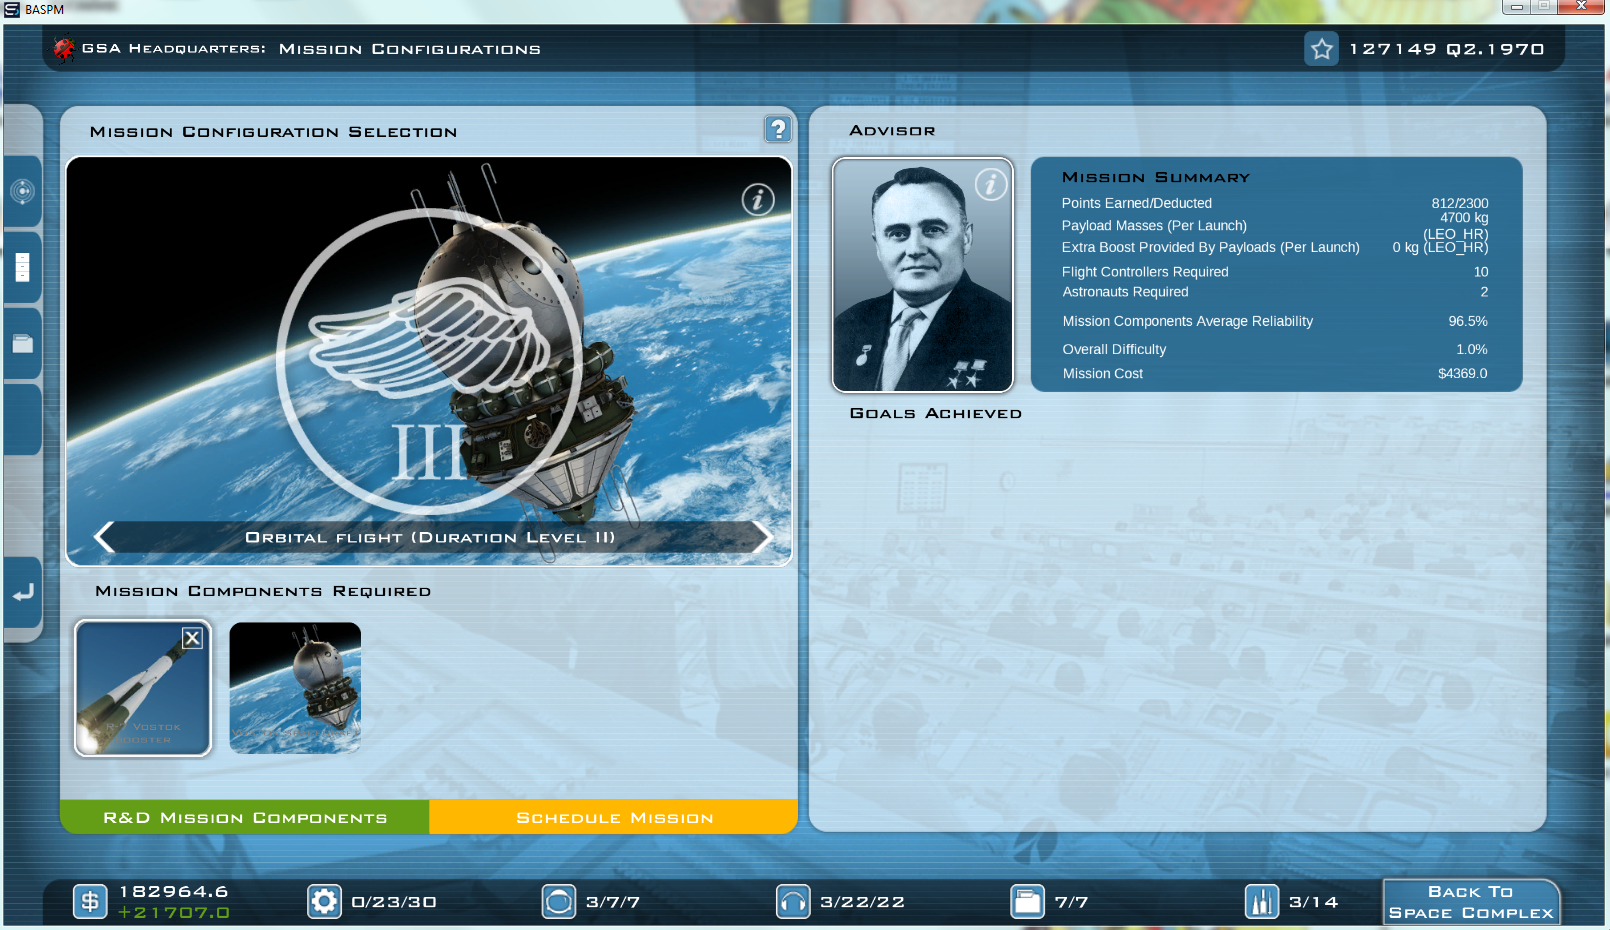The image size is (1610, 930).
Task: Click Points Earned/Deducted 812/2300 value
Action: (1459, 203)
